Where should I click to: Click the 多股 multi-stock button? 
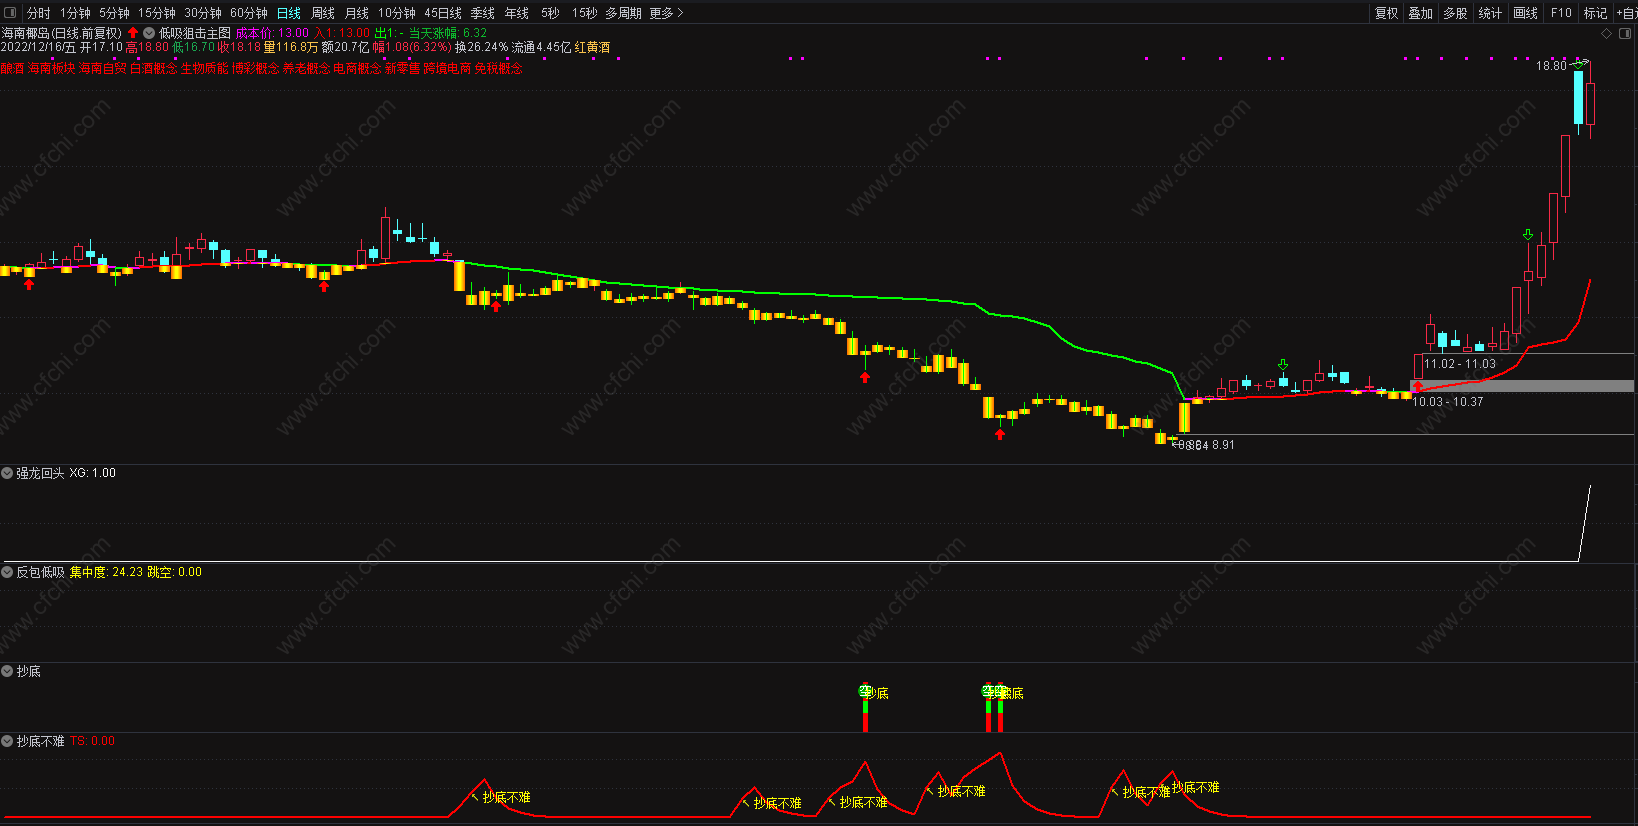1456,13
